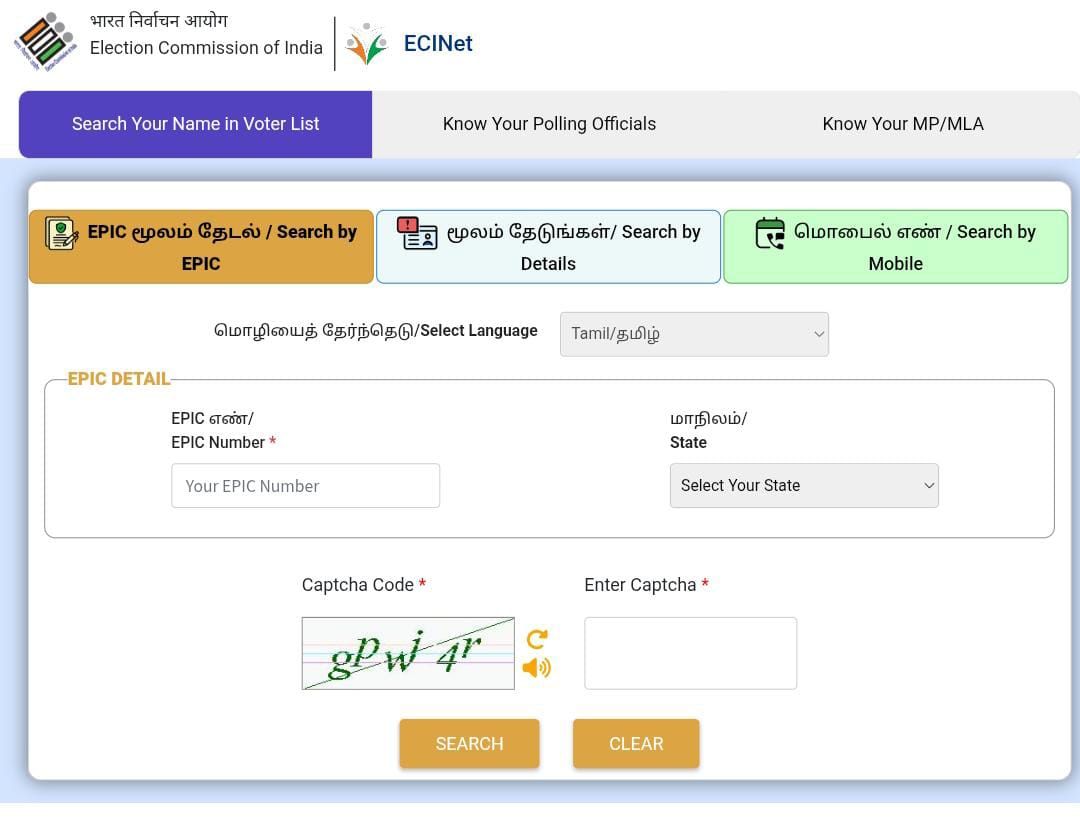This screenshot has width=1080, height=820.
Task: Click the Search by Details ID icon
Action: pyautogui.click(x=417, y=233)
